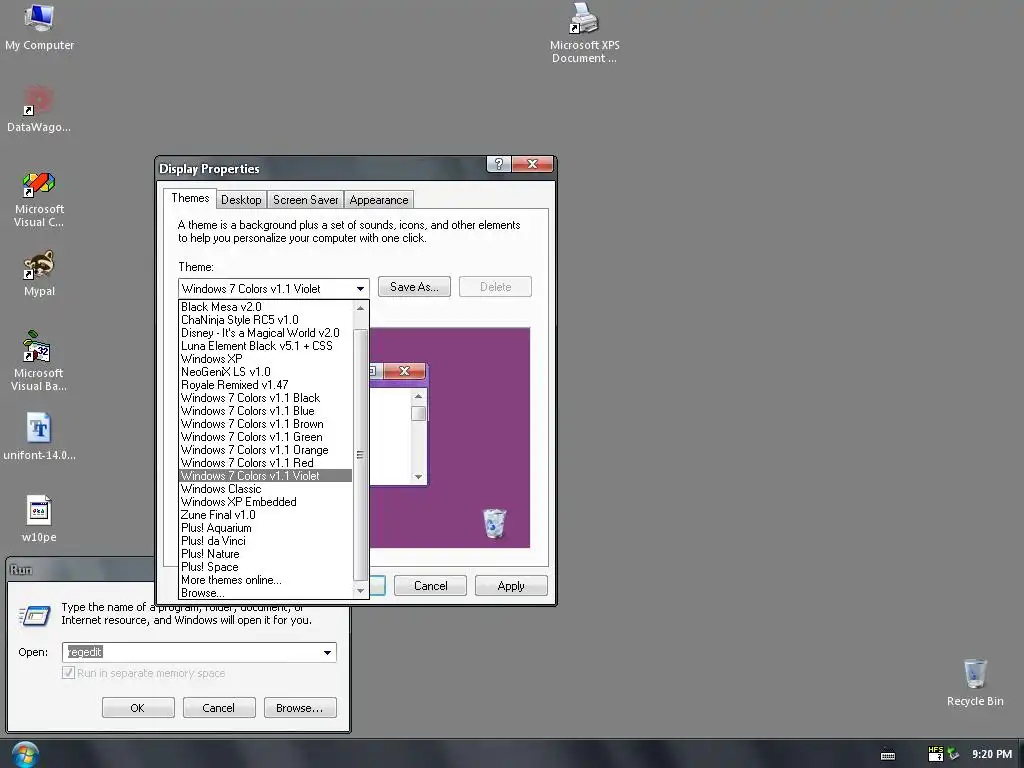Open the Recycle Bin on desktop
Screen dimensions: 1024x768
(x=975, y=682)
